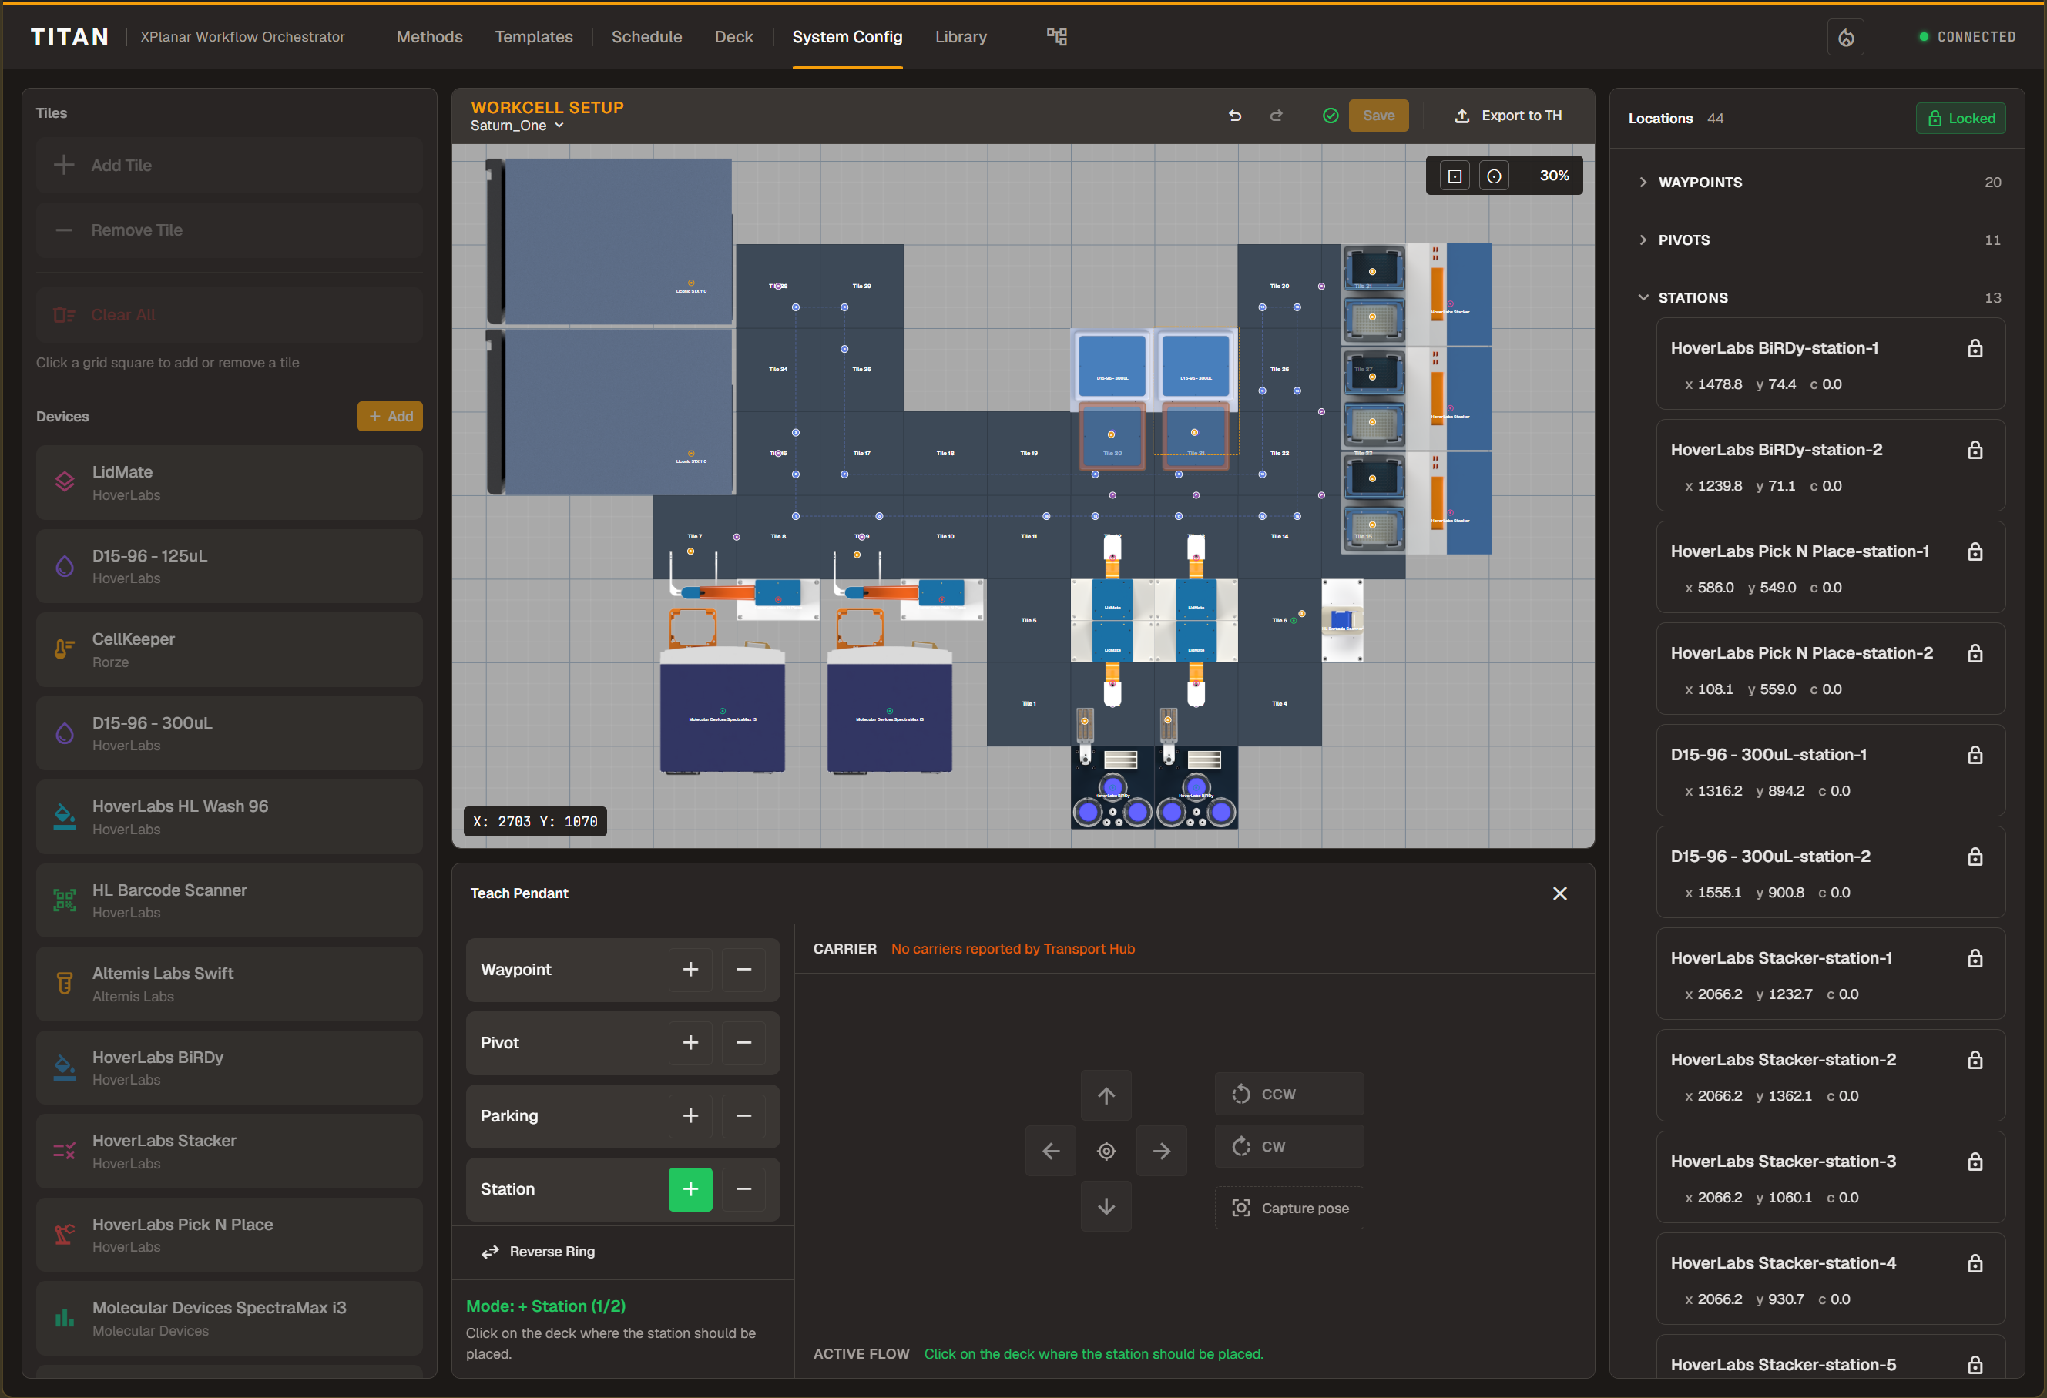Click the up arrow jog button
The width and height of the screenshot is (2047, 1398).
pyautogui.click(x=1106, y=1095)
